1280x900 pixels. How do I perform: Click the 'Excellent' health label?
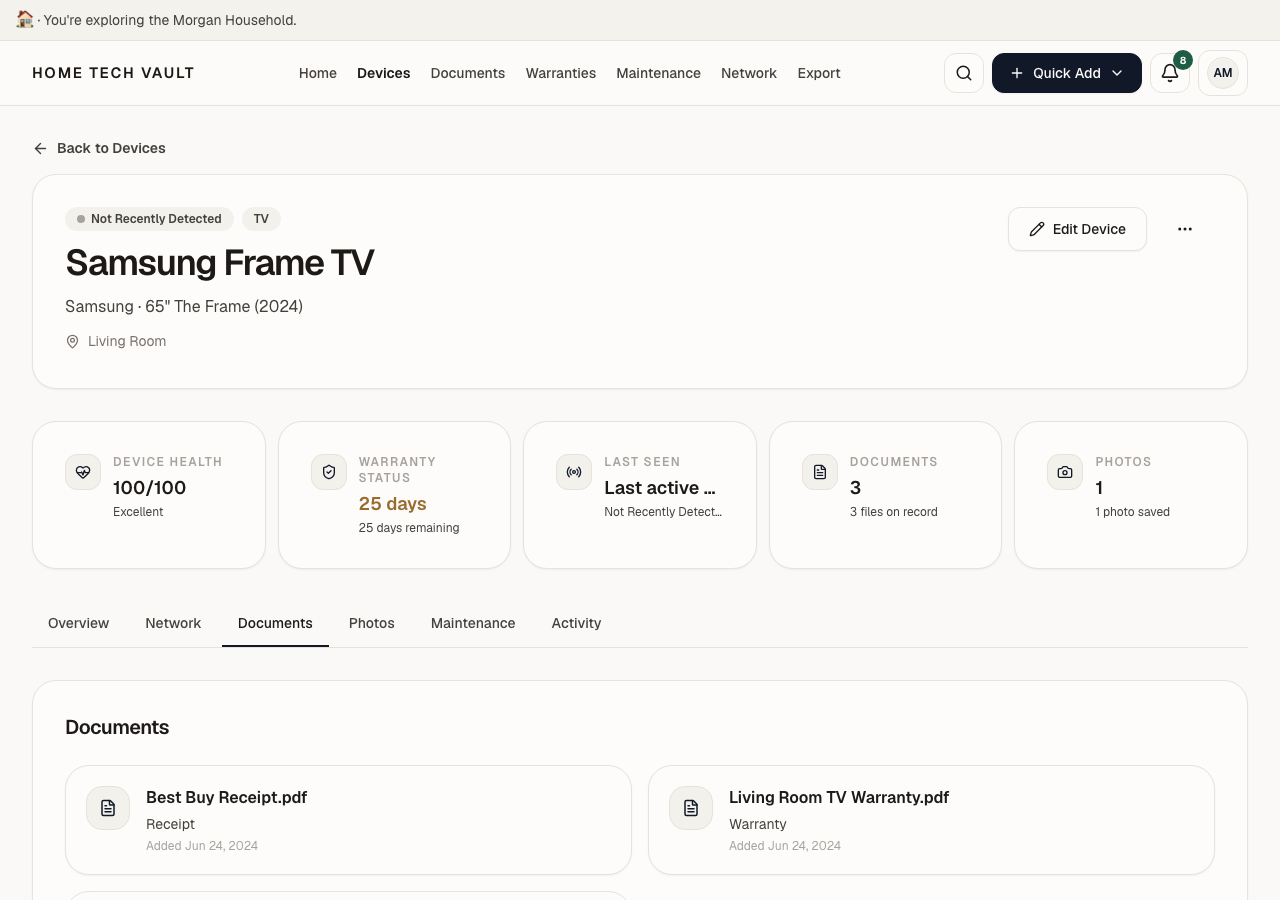click(138, 512)
